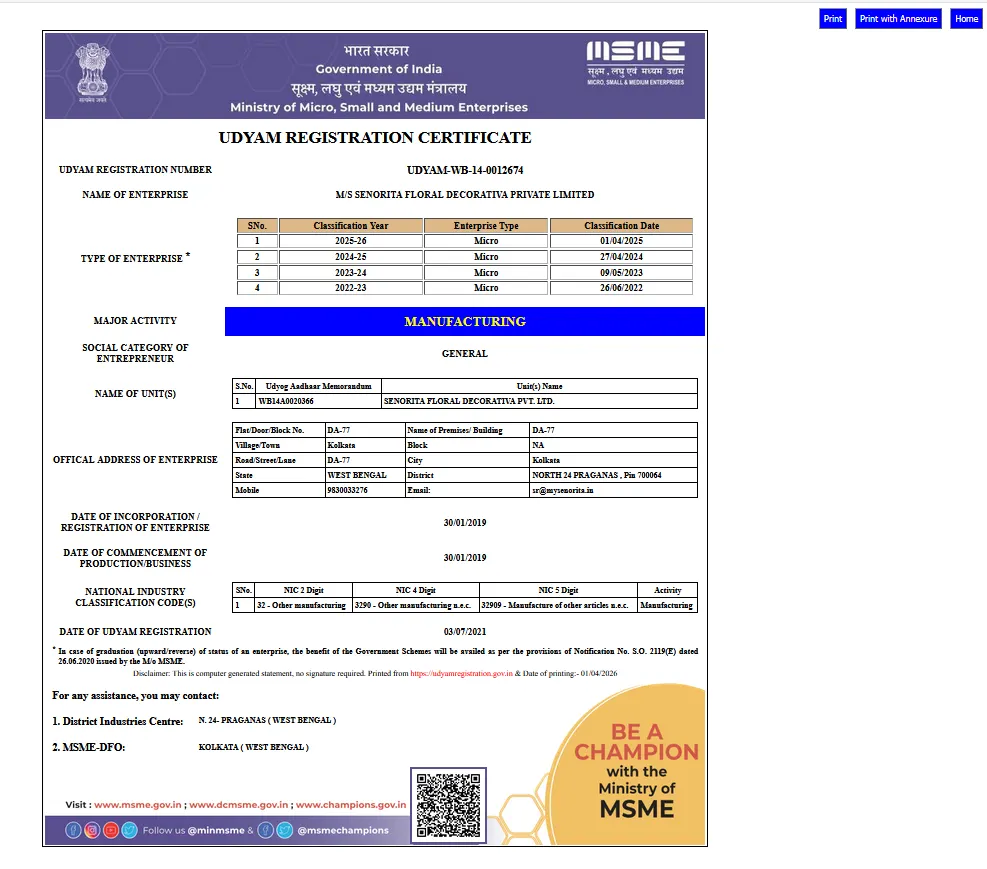This screenshot has width=987, height=869.
Task: Open the www.msme.gov.in link
Action: (x=137, y=805)
